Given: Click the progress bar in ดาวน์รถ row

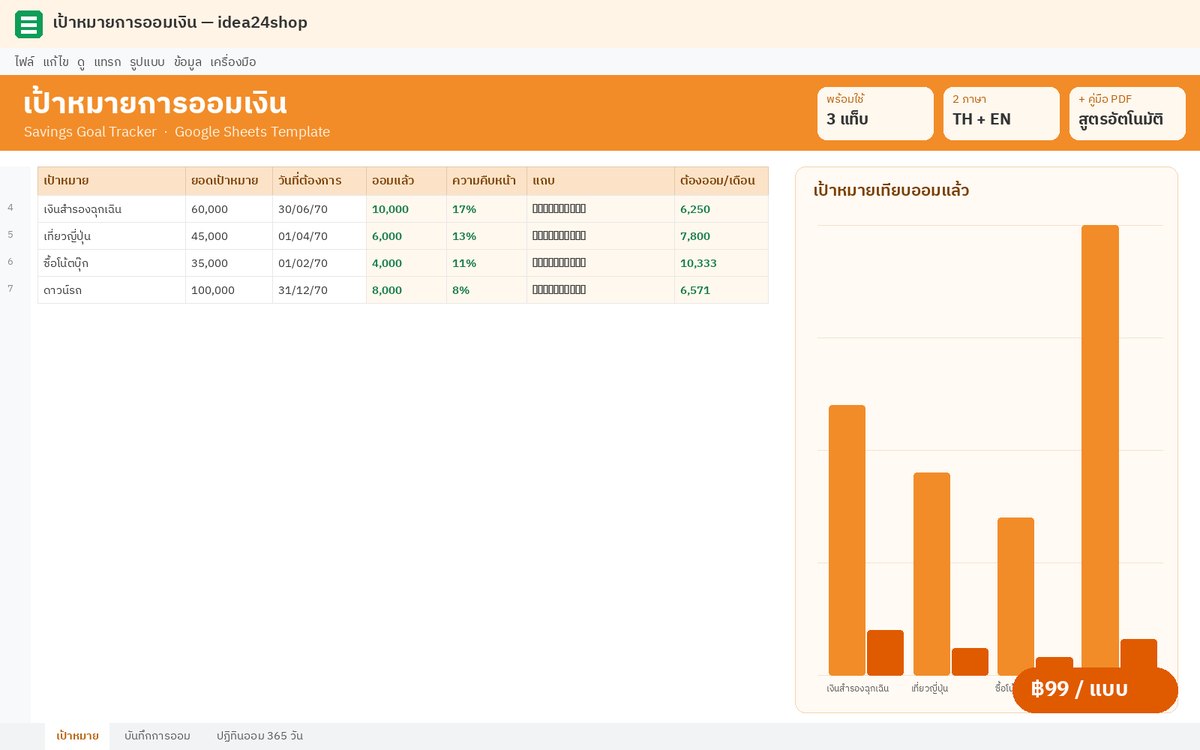Looking at the screenshot, I should pos(559,290).
